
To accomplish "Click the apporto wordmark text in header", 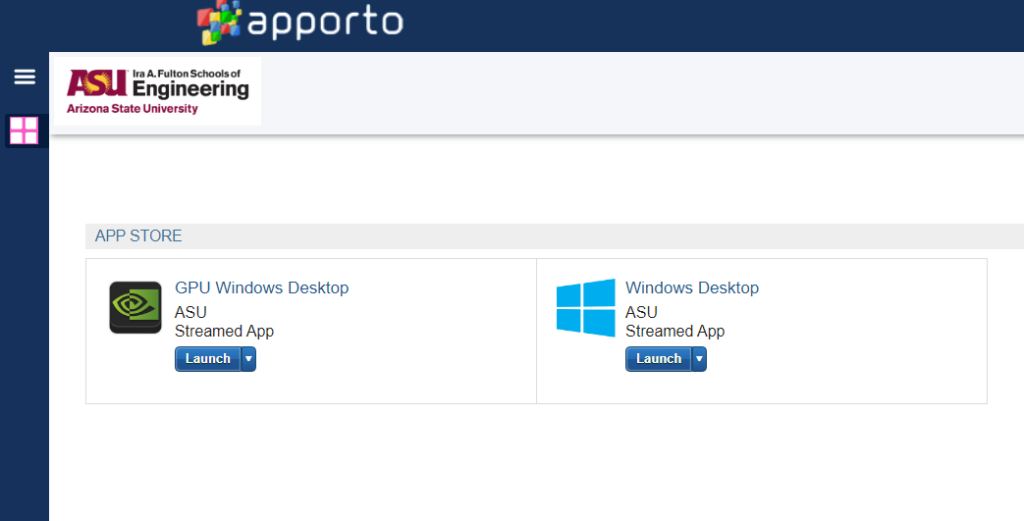I will point(325,22).
